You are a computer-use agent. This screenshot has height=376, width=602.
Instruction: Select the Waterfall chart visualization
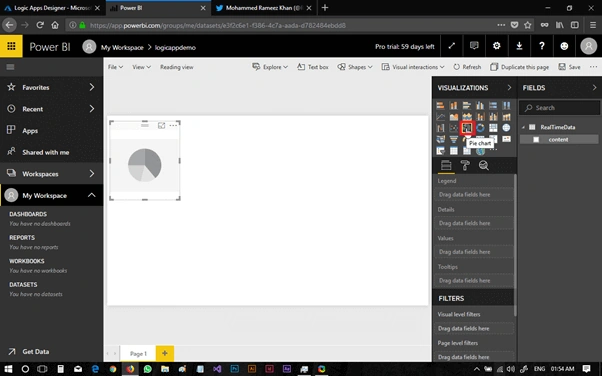tap(440, 128)
